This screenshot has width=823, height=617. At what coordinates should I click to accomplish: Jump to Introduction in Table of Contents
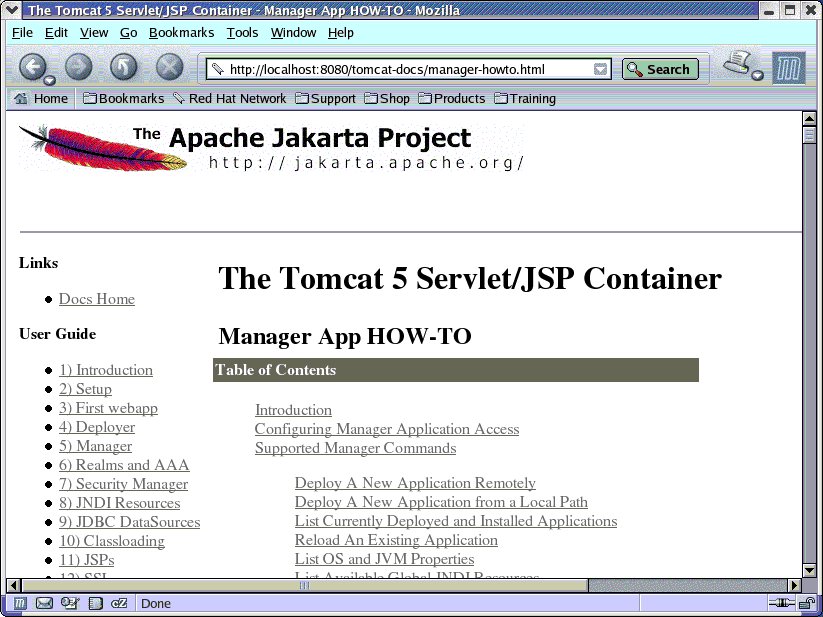tap(293, 410)
